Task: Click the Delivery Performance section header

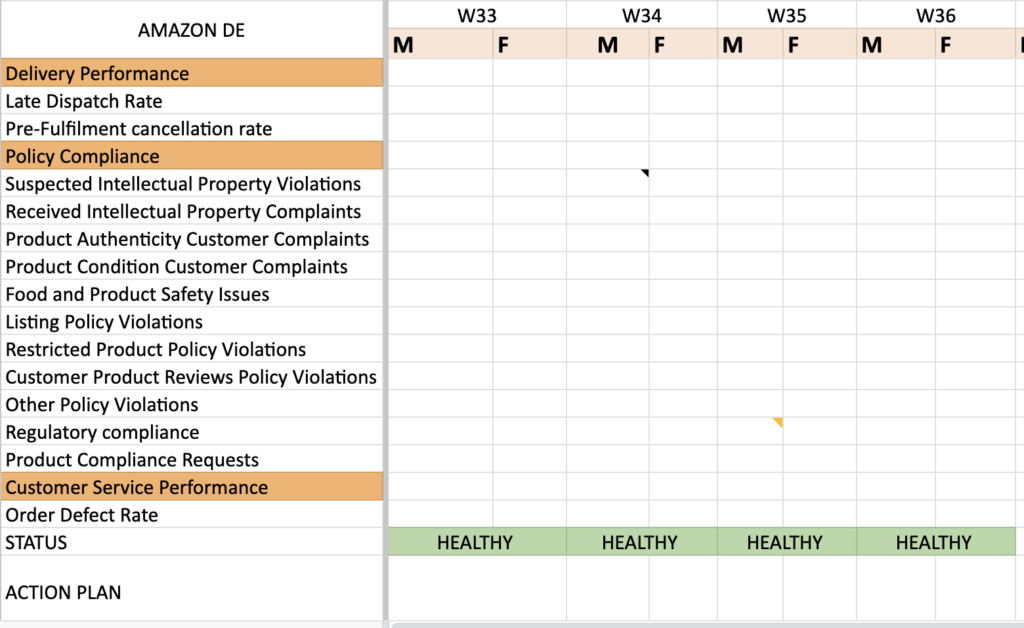Action: point(192,72)
